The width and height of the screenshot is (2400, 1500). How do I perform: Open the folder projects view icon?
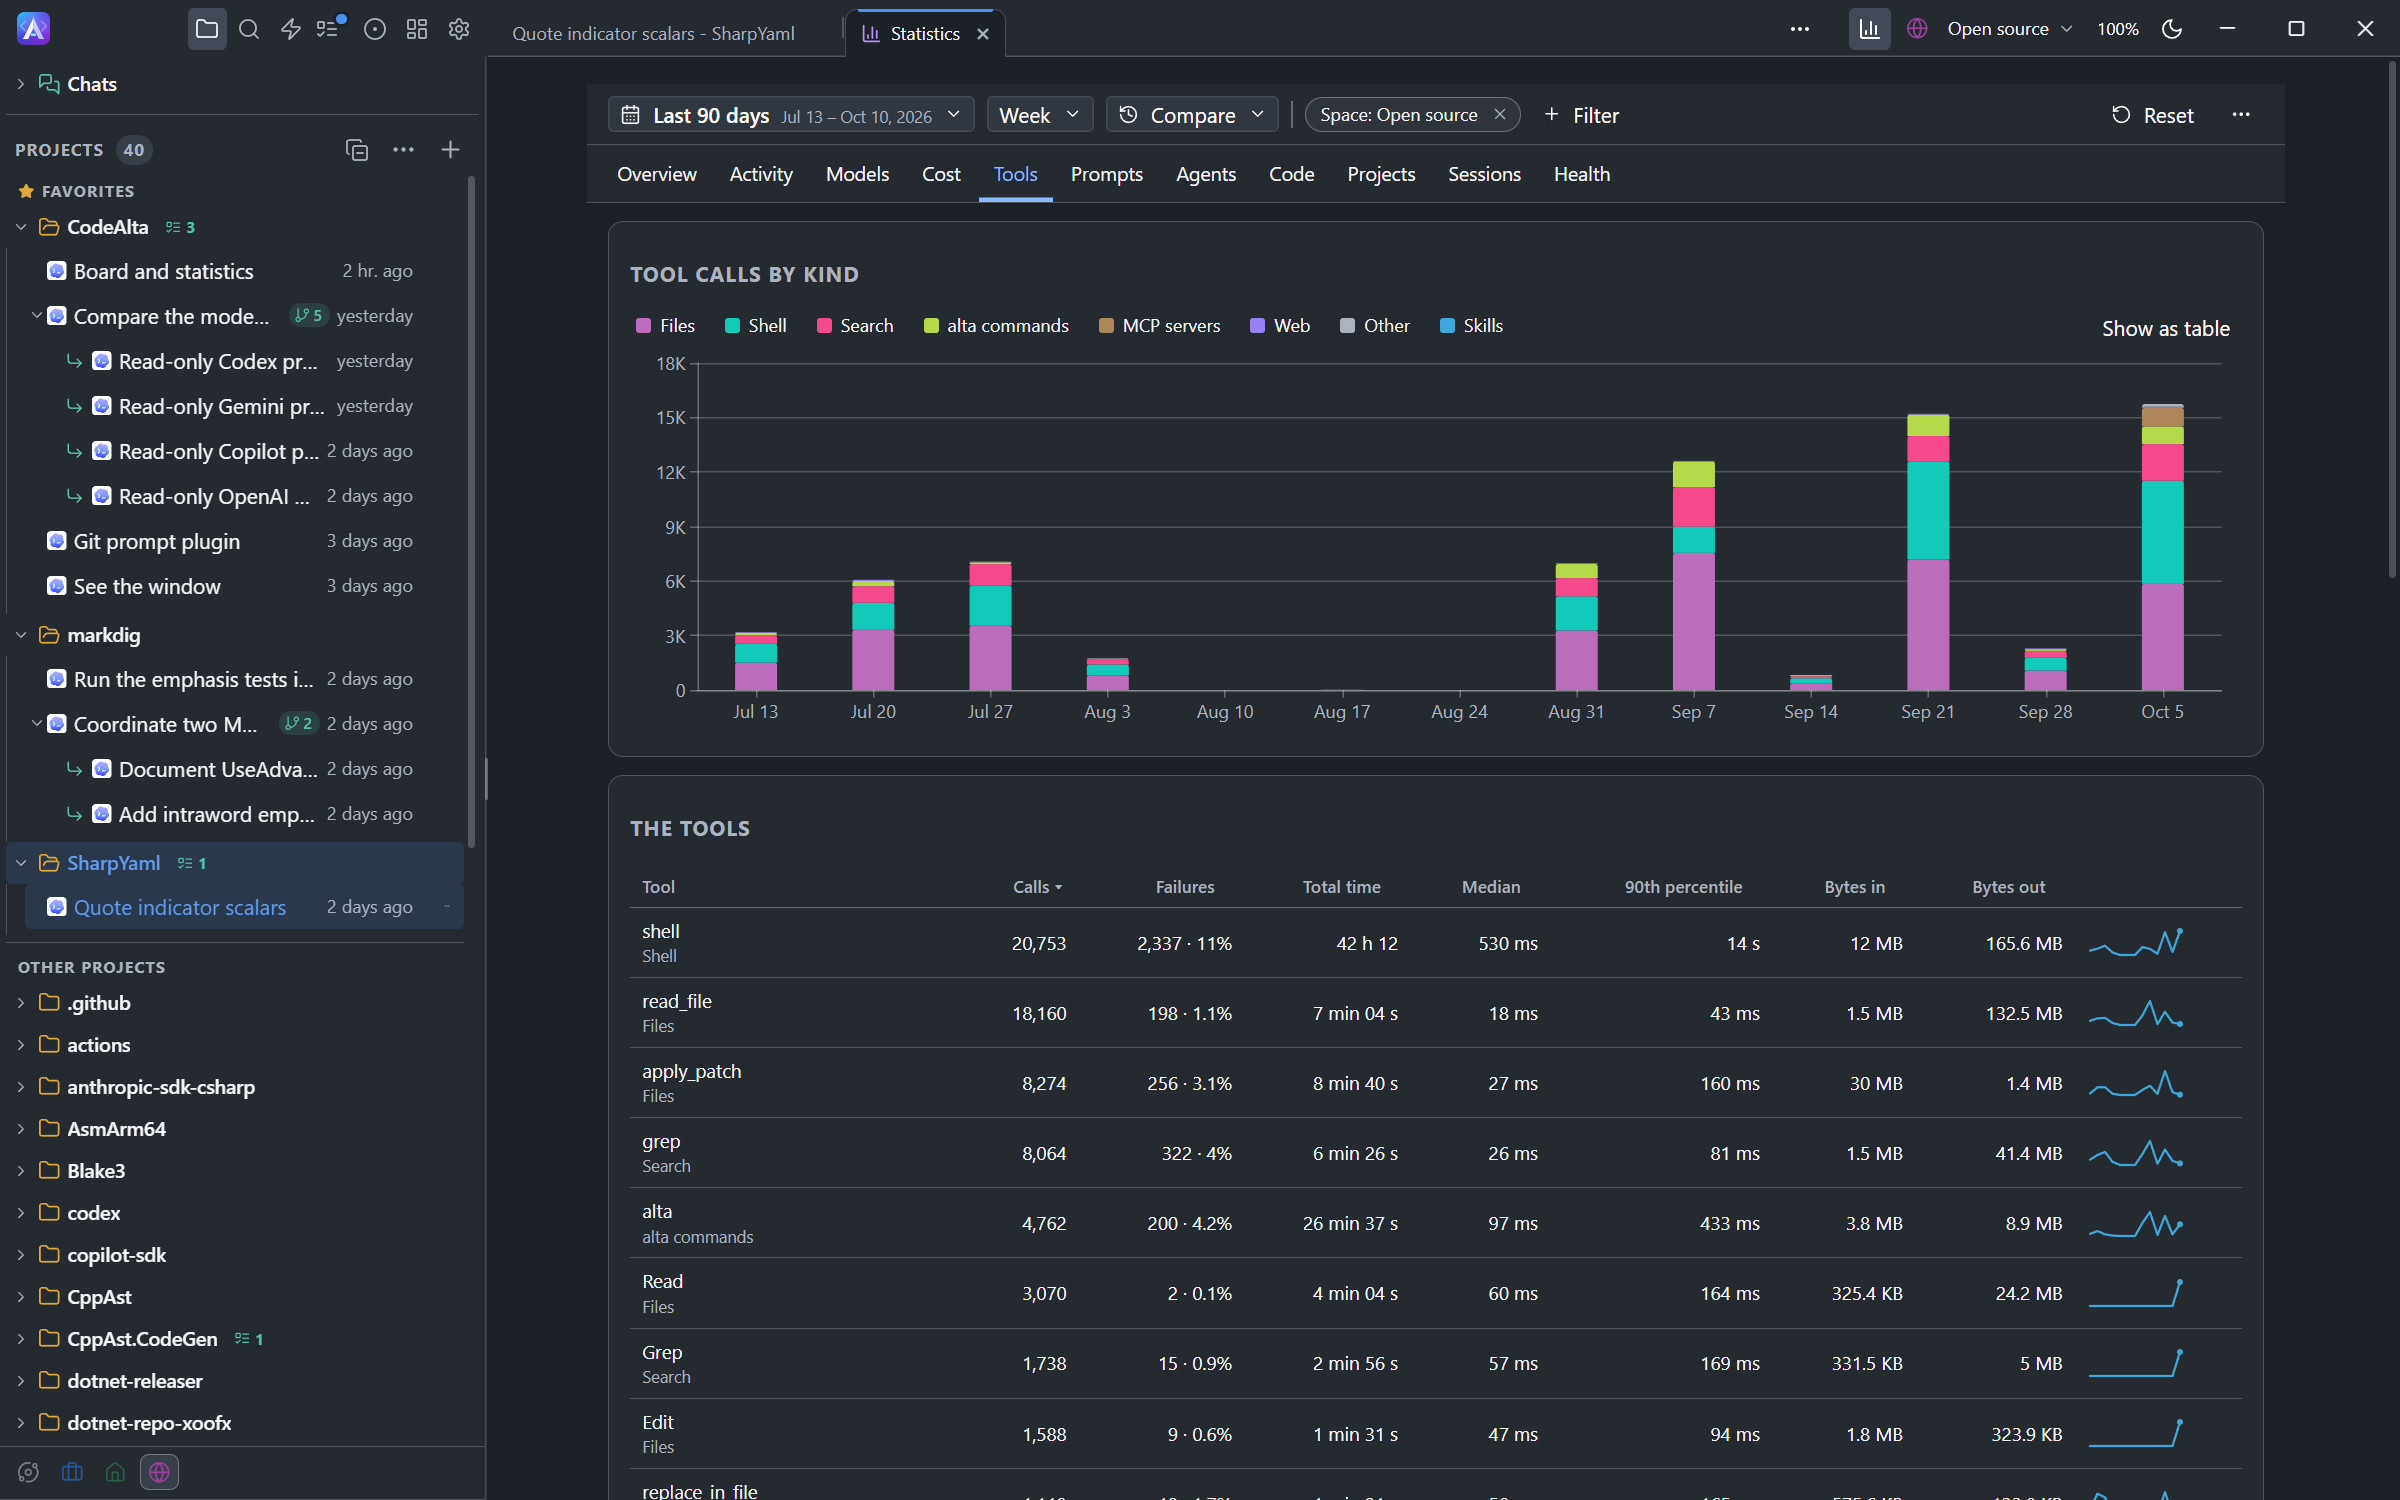pos(207,30)
